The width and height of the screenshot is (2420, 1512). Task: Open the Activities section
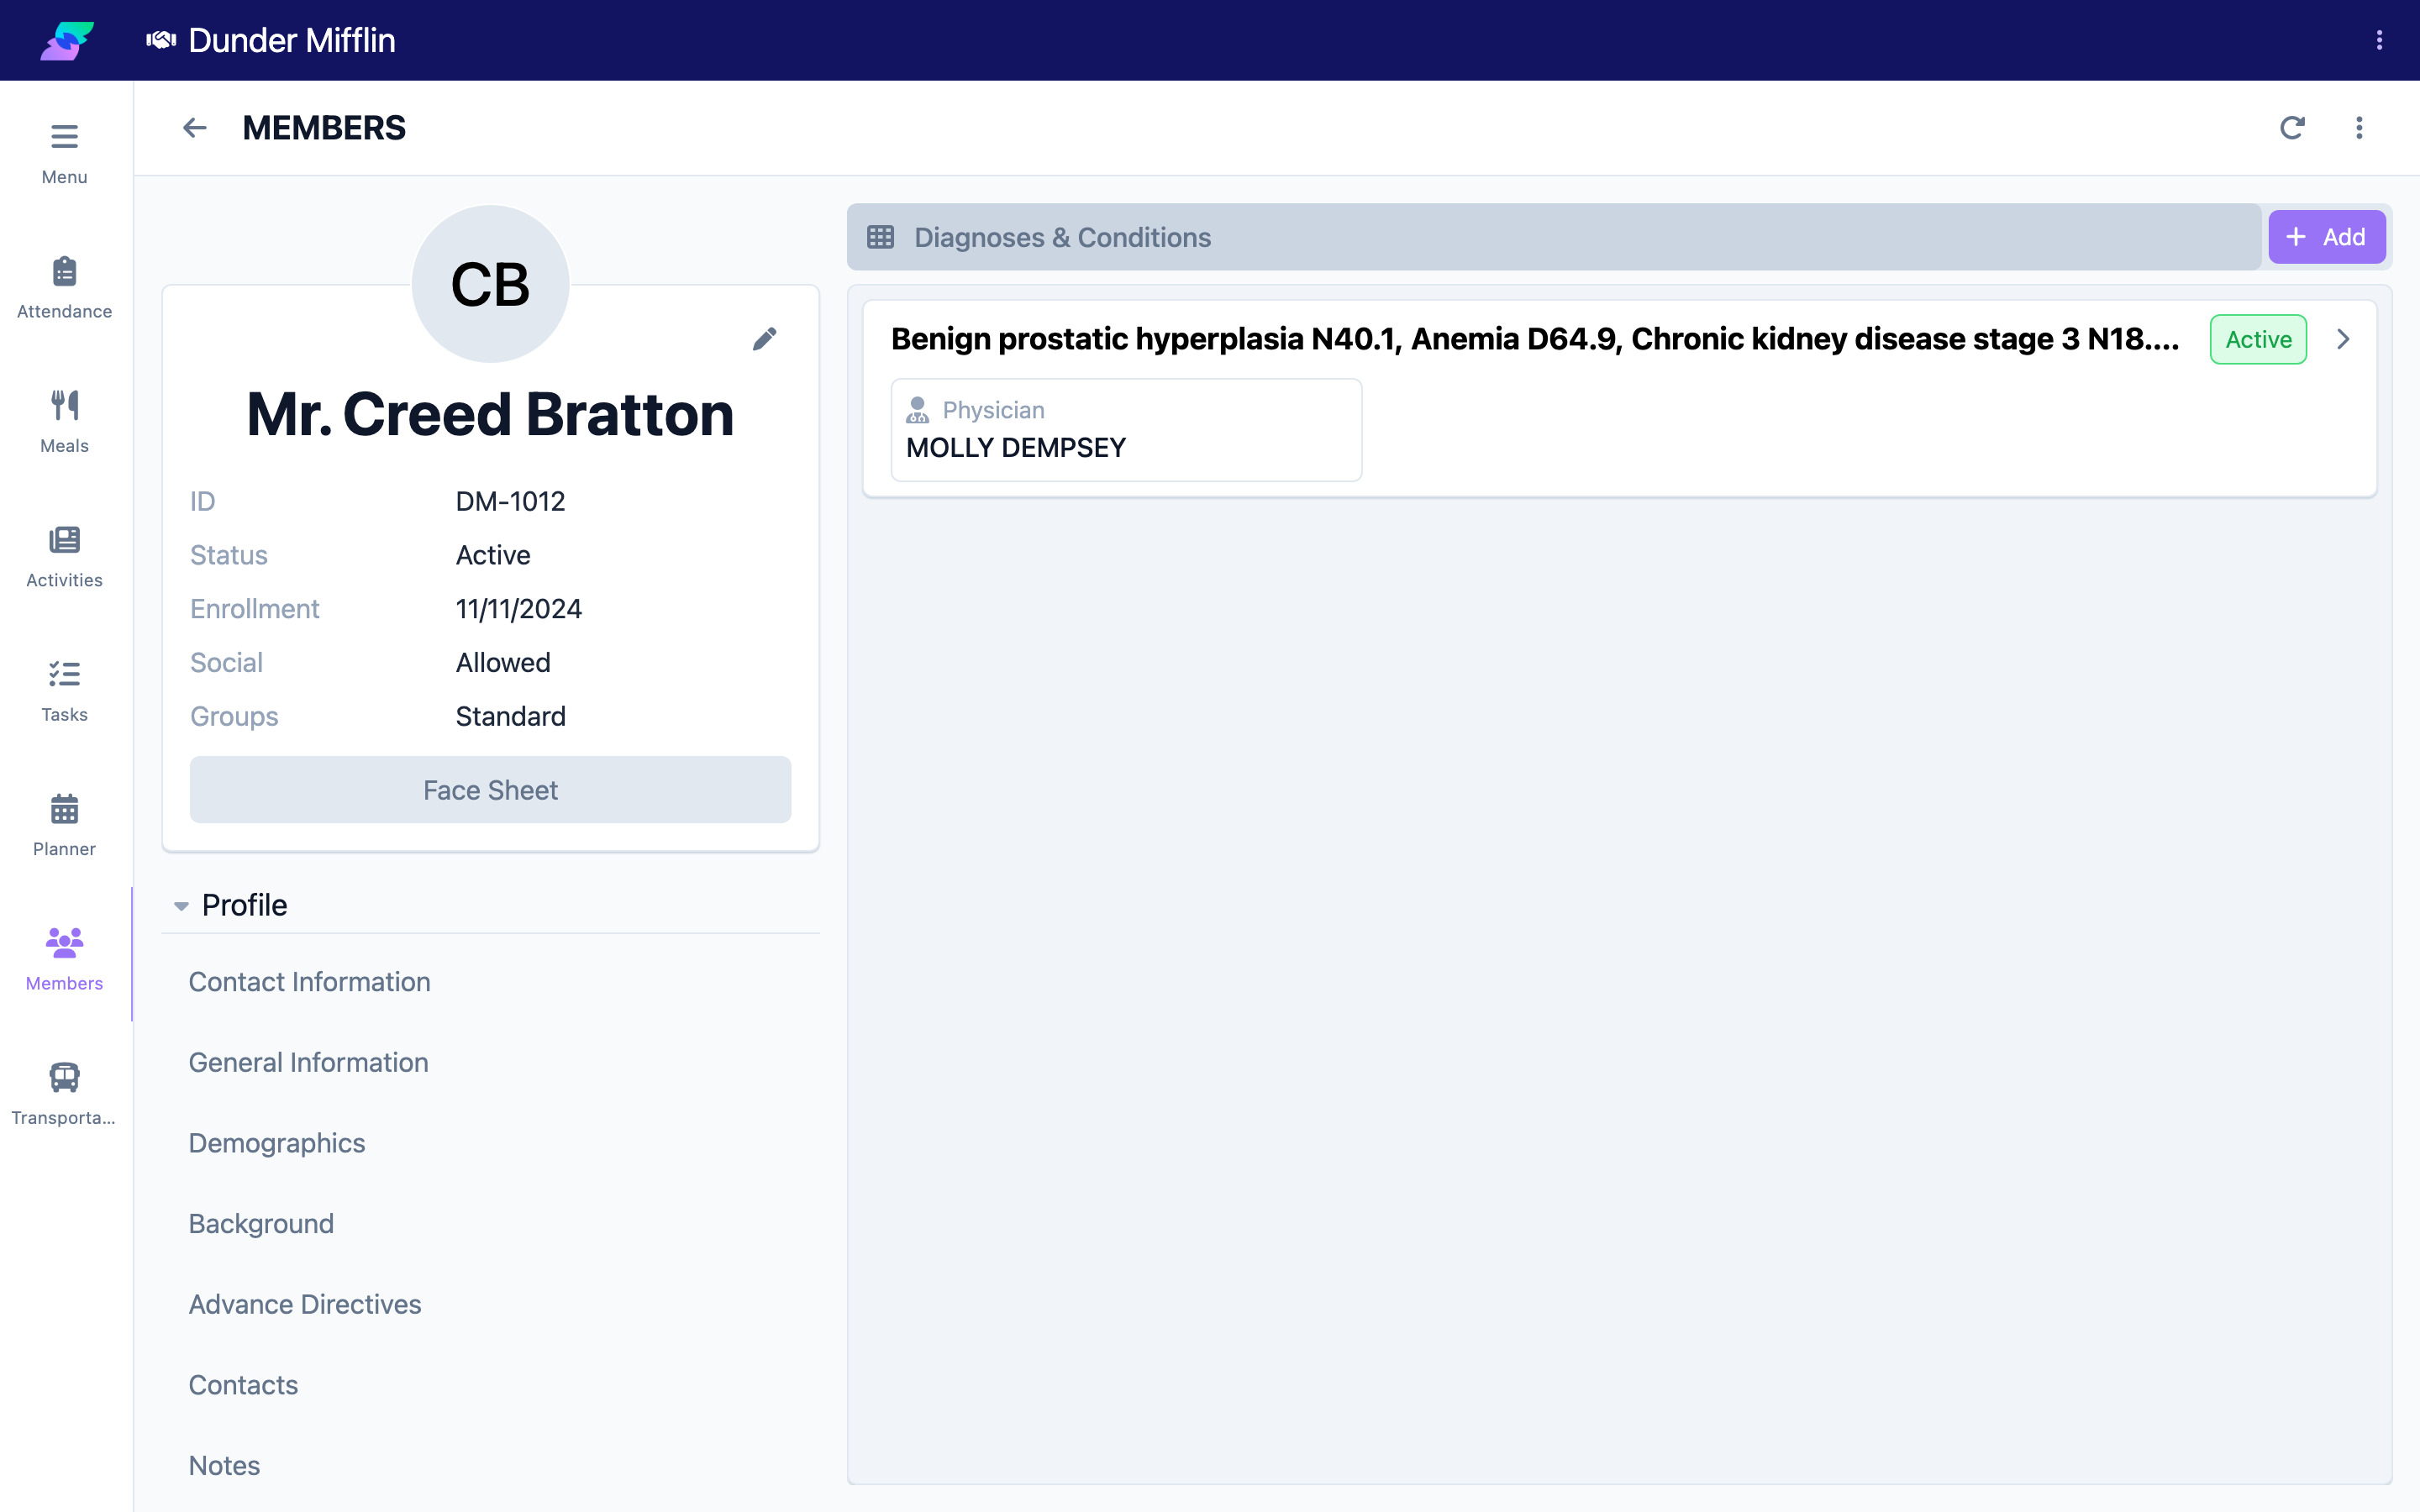click(x=64, y=556)
